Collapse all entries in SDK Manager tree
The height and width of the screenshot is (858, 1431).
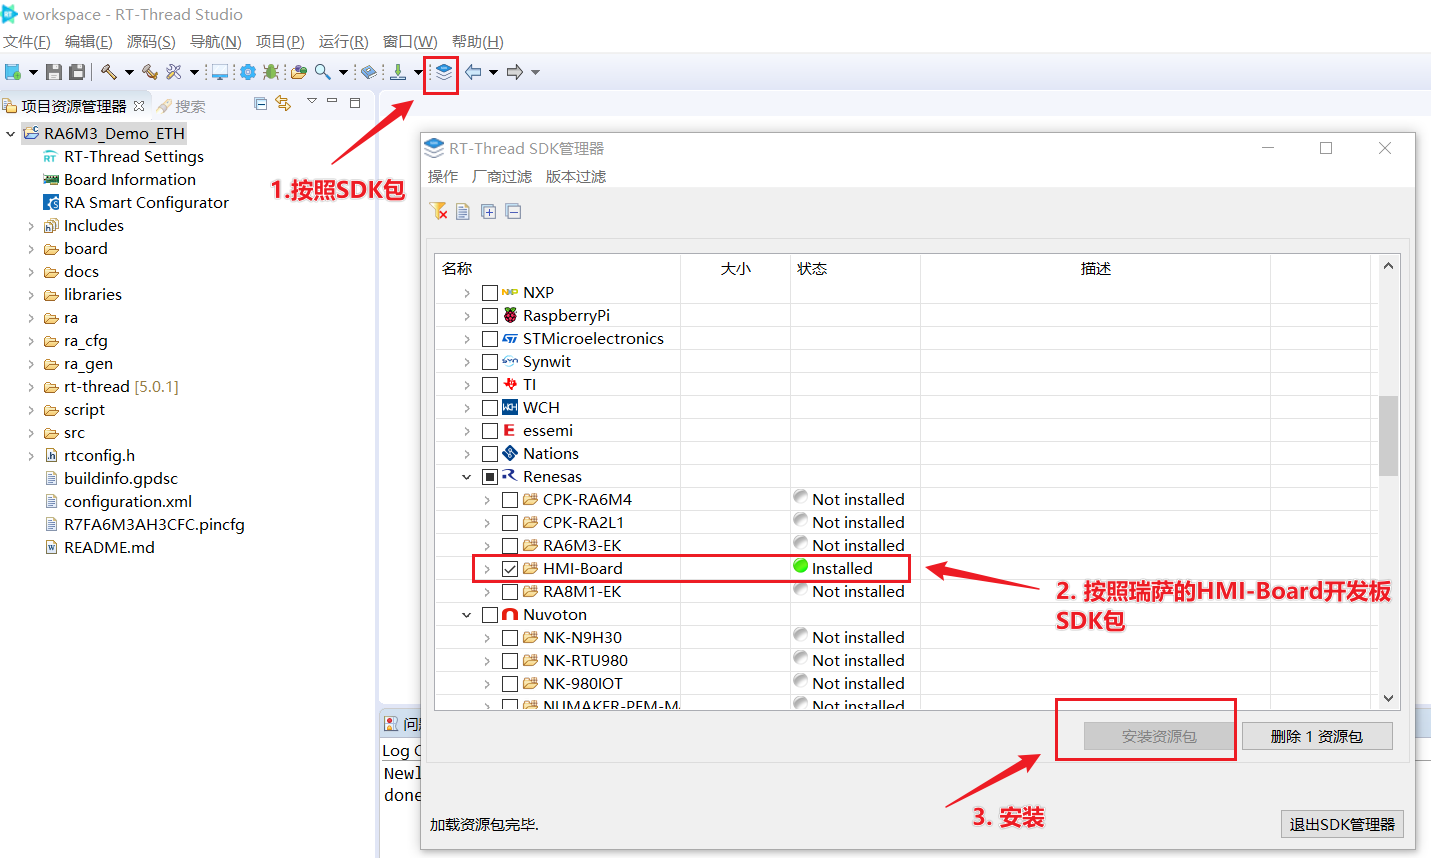513,211
